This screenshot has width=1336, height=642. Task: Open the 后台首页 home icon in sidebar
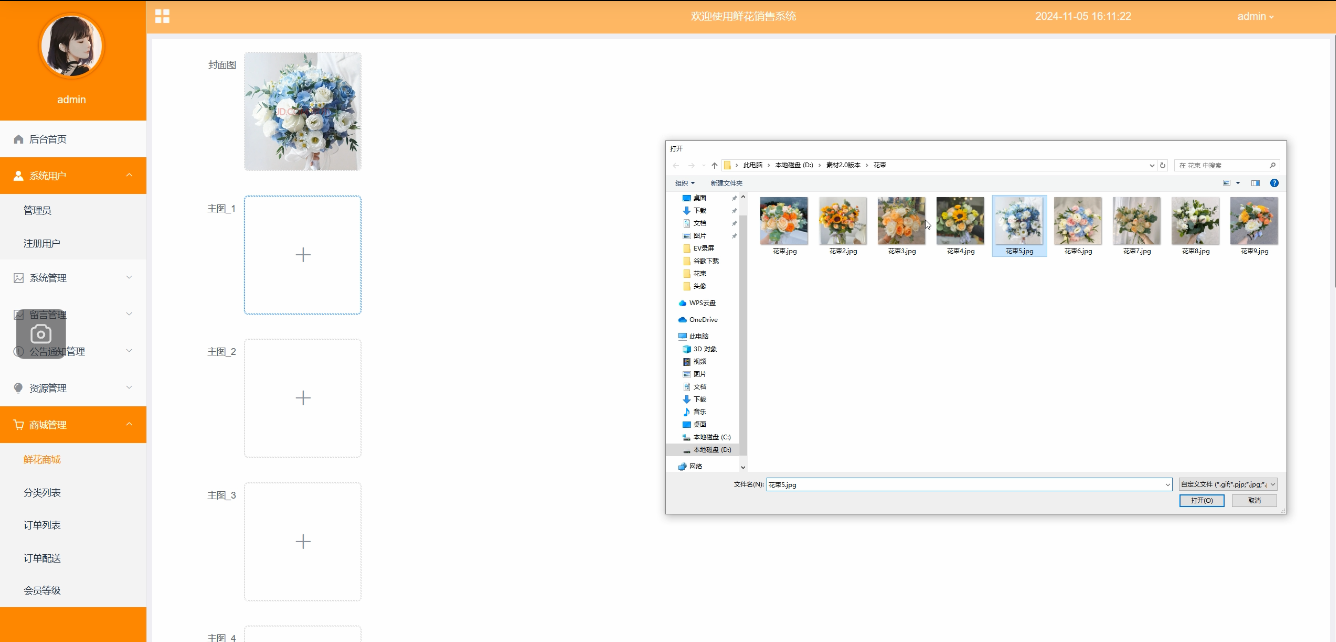pos(18,140)
